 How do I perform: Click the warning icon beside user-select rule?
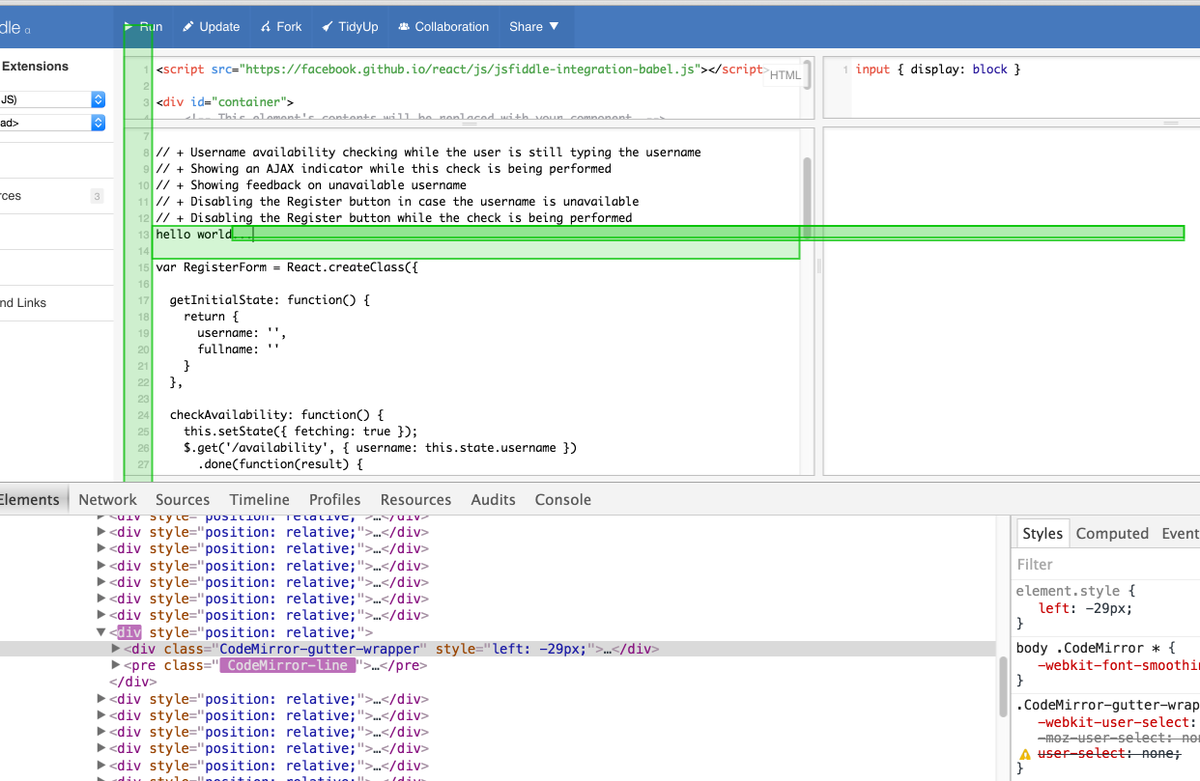[x=1024, y=754]
